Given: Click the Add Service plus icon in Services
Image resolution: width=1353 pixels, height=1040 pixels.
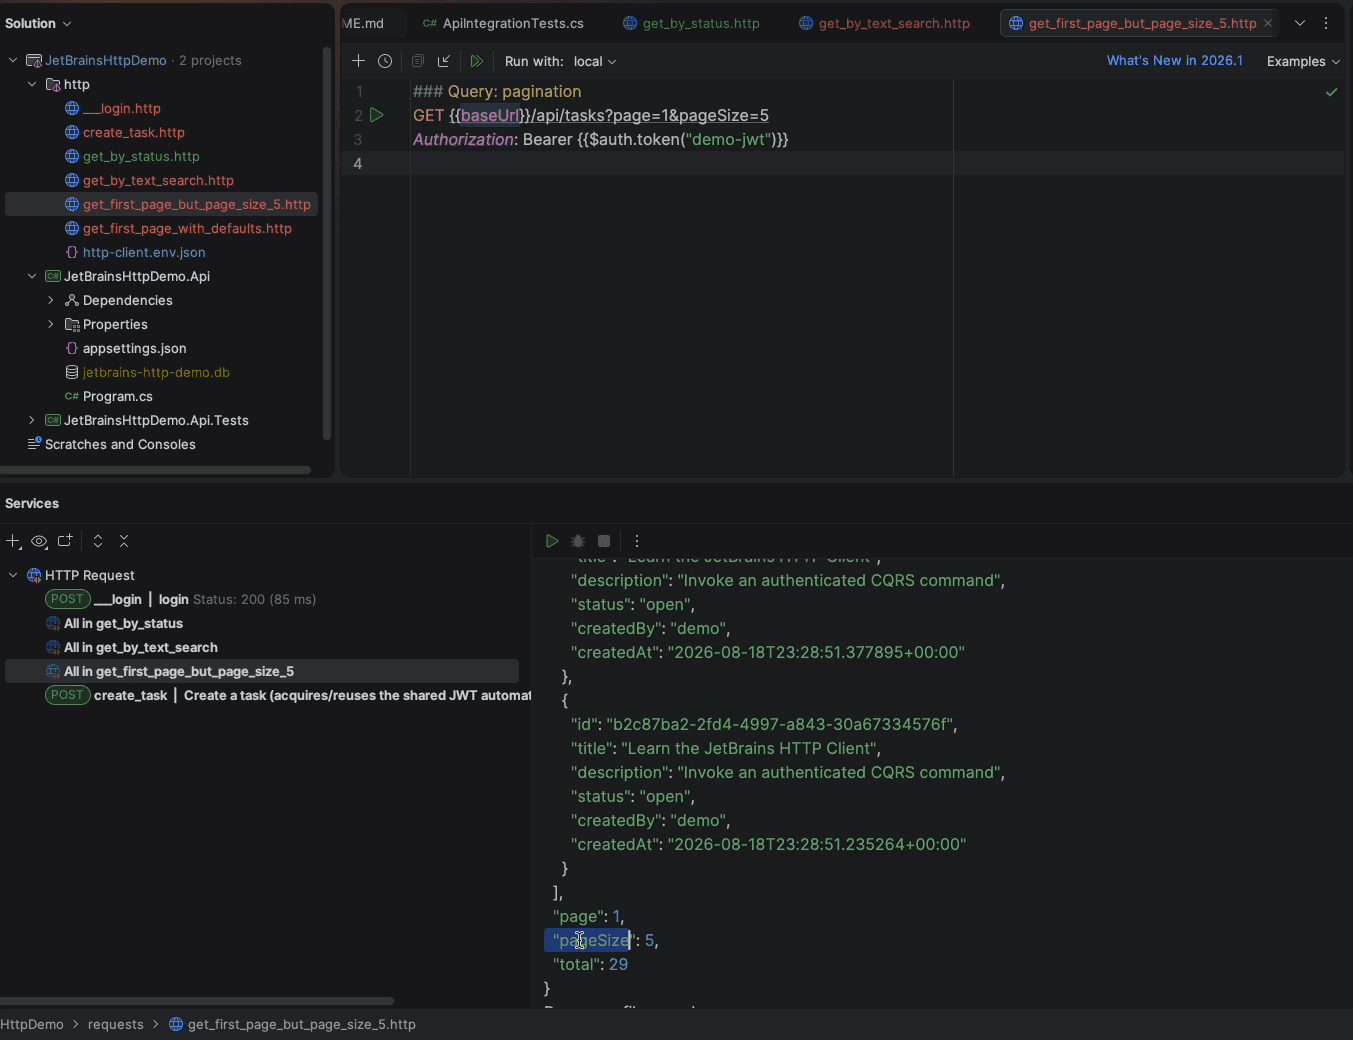Looking at the screenshot, I should click(x=13, y=541).
